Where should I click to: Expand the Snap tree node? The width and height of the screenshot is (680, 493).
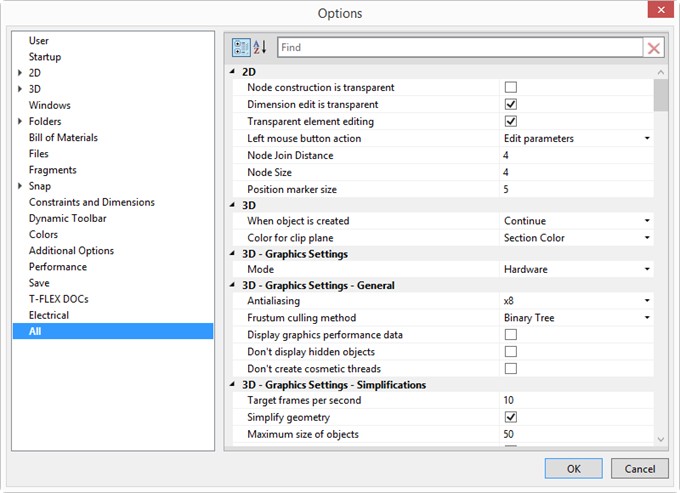(x=20, y=186)
